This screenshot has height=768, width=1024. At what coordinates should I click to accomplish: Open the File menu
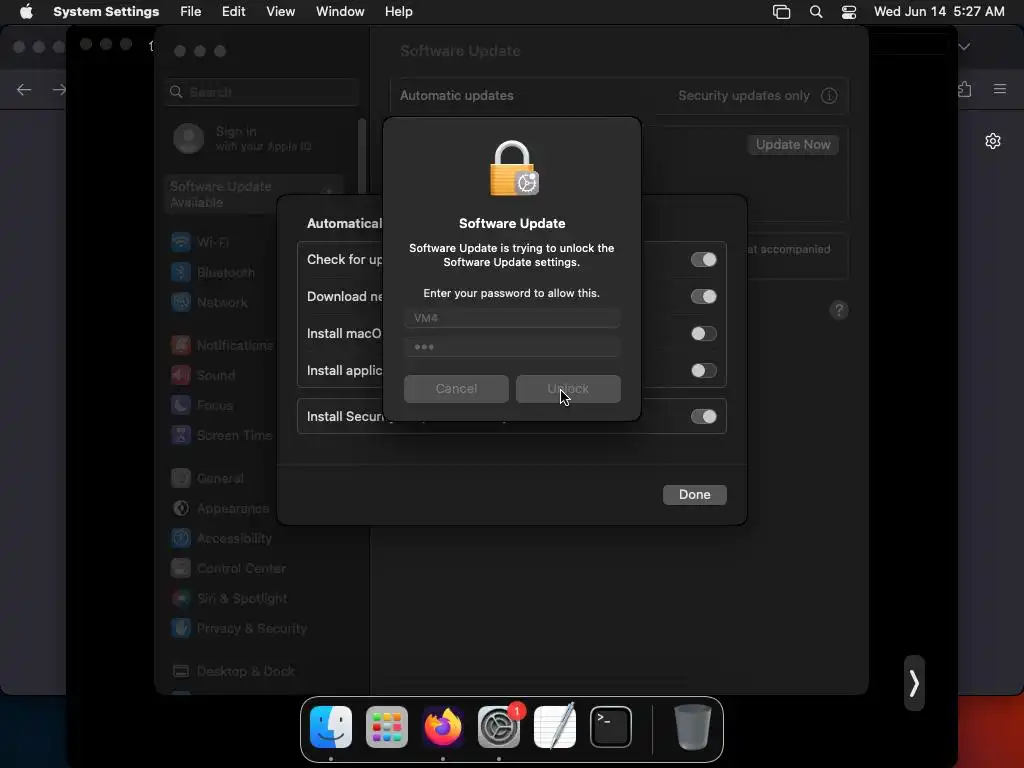pos(191,11)
